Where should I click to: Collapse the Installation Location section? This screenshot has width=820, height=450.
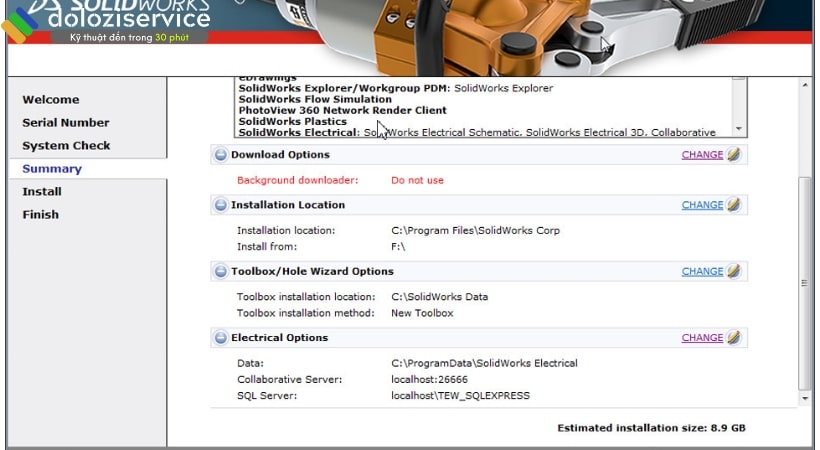click(221, 205)
